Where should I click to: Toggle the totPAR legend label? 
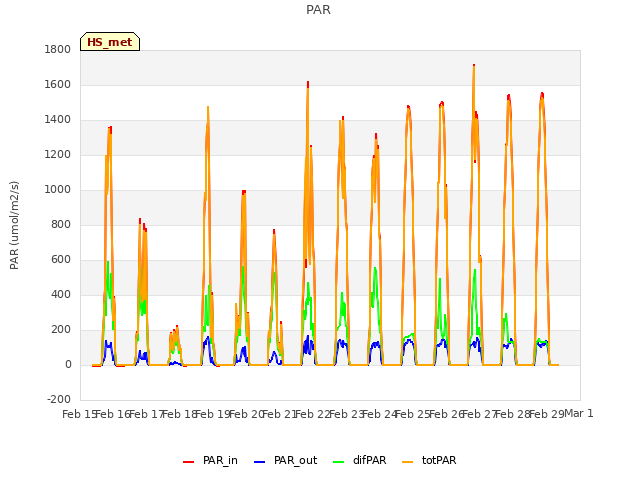pos(439,460)
